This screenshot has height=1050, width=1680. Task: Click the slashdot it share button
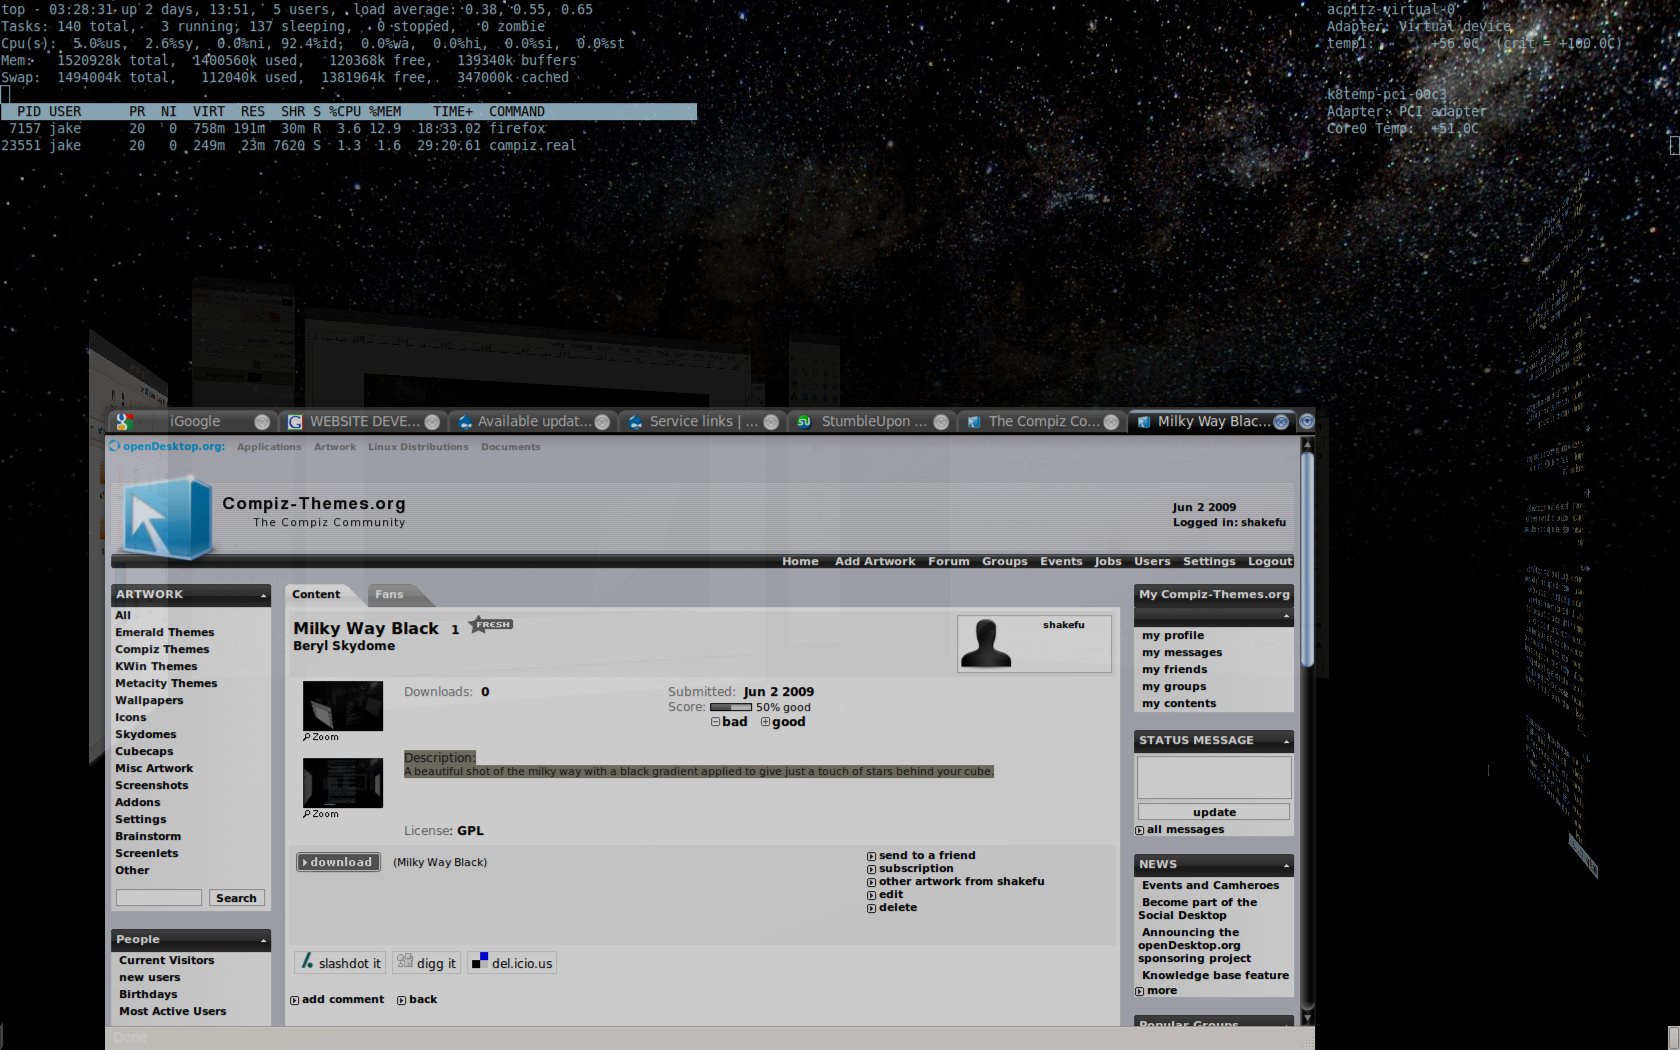pos(340,963)
